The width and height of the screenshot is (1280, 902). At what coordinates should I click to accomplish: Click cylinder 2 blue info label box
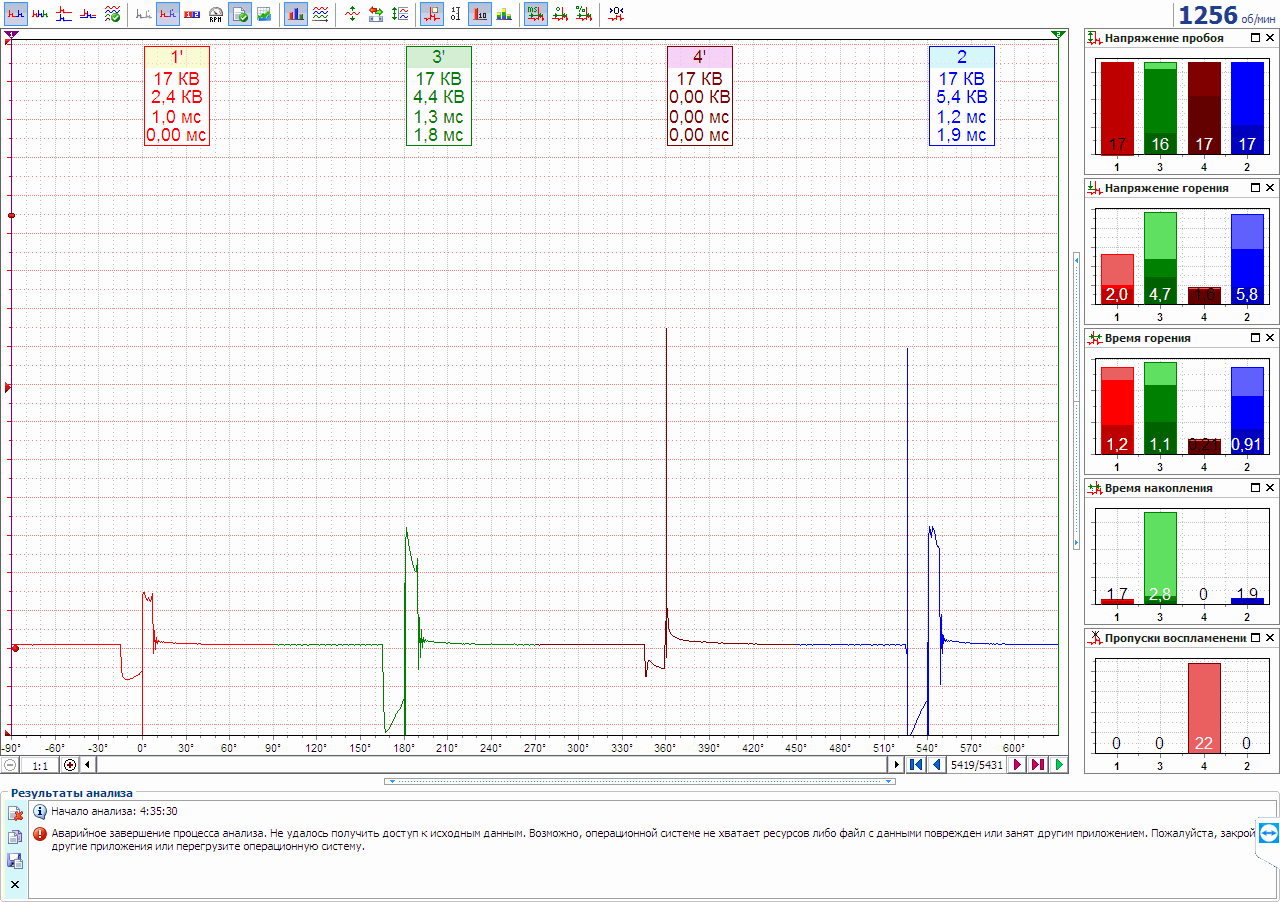962,96
